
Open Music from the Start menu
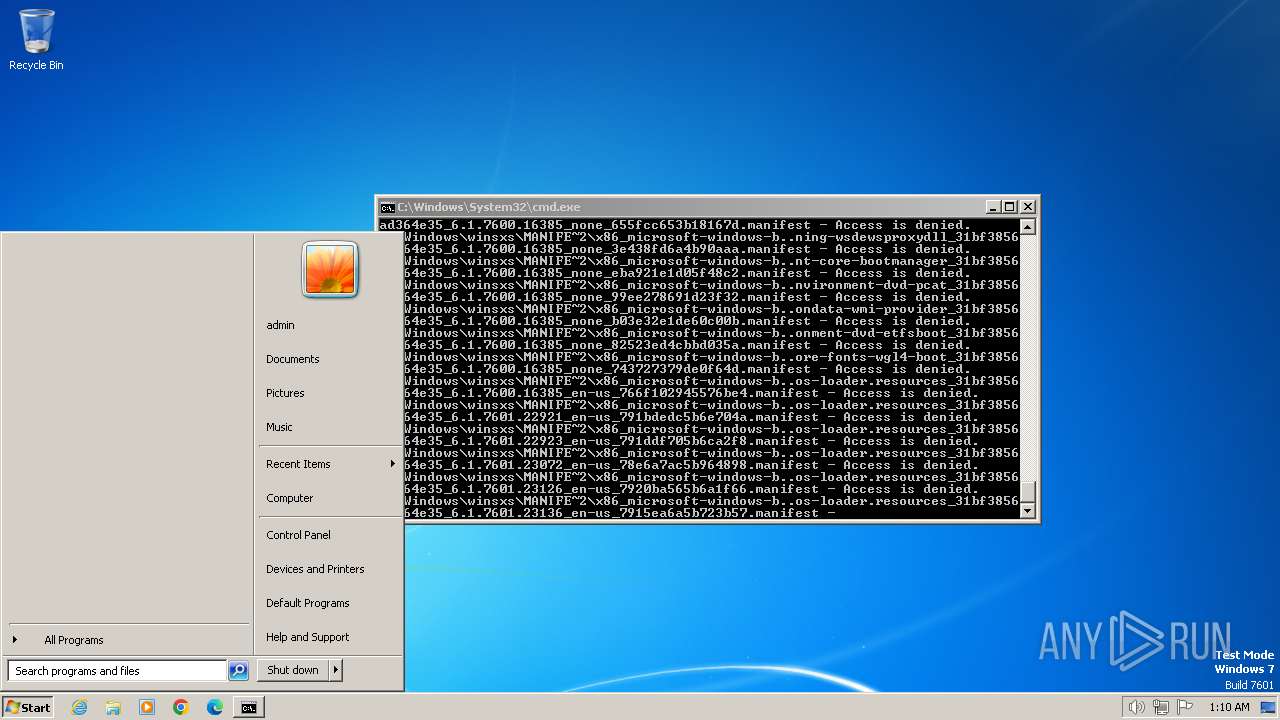(x=330, y=427)
